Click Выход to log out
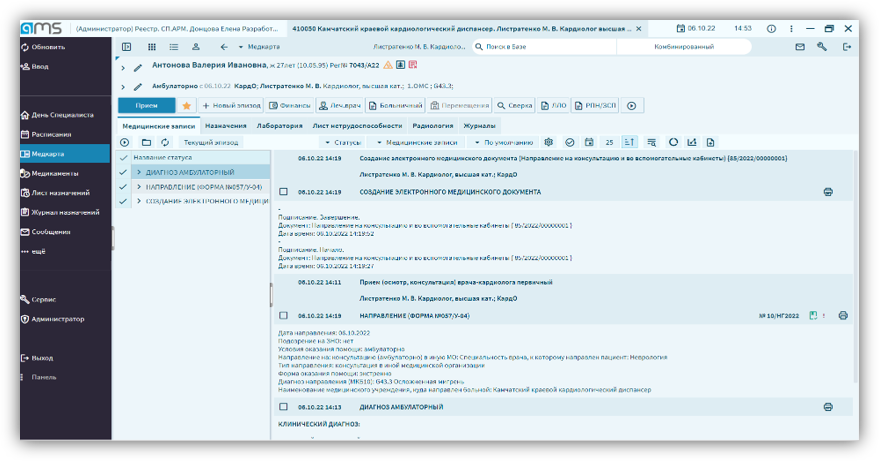 (x=37, y=358)
